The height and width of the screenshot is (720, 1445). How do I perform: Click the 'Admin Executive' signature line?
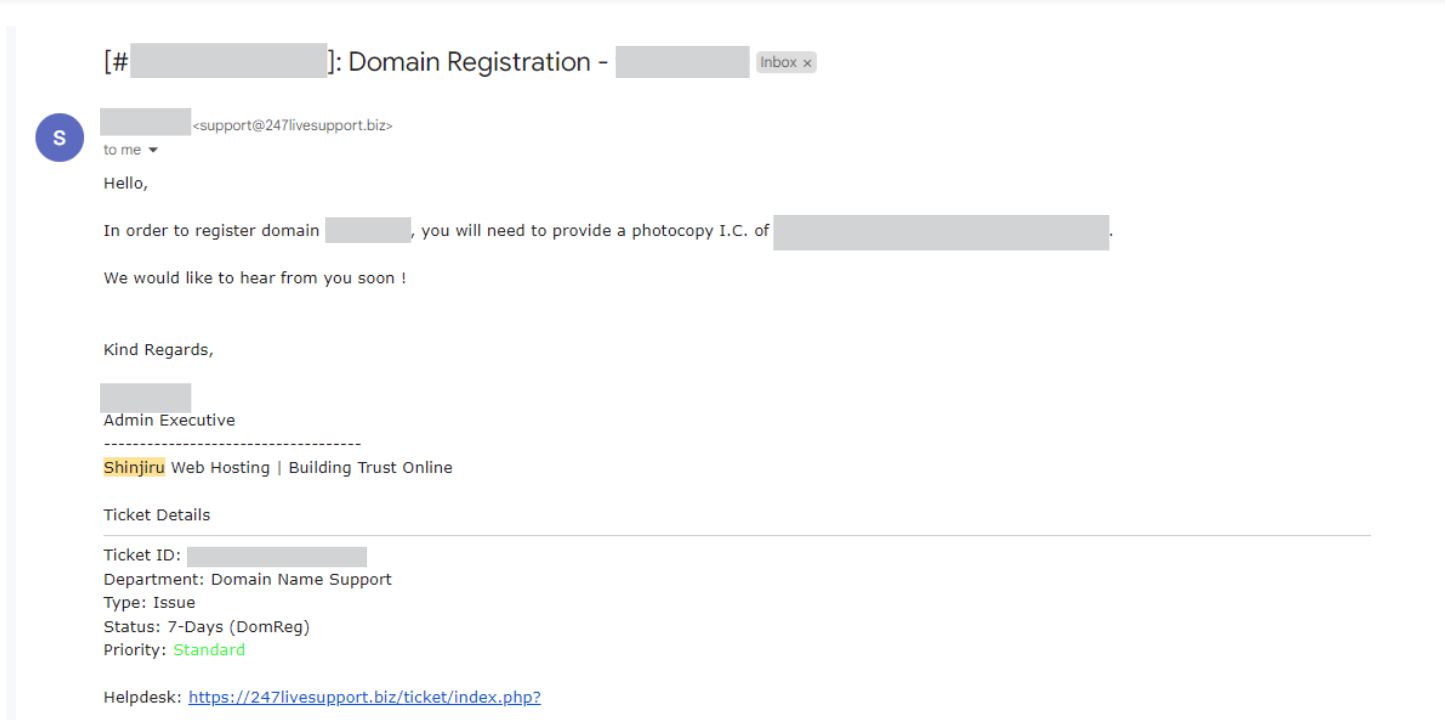[x=169, y=420]
